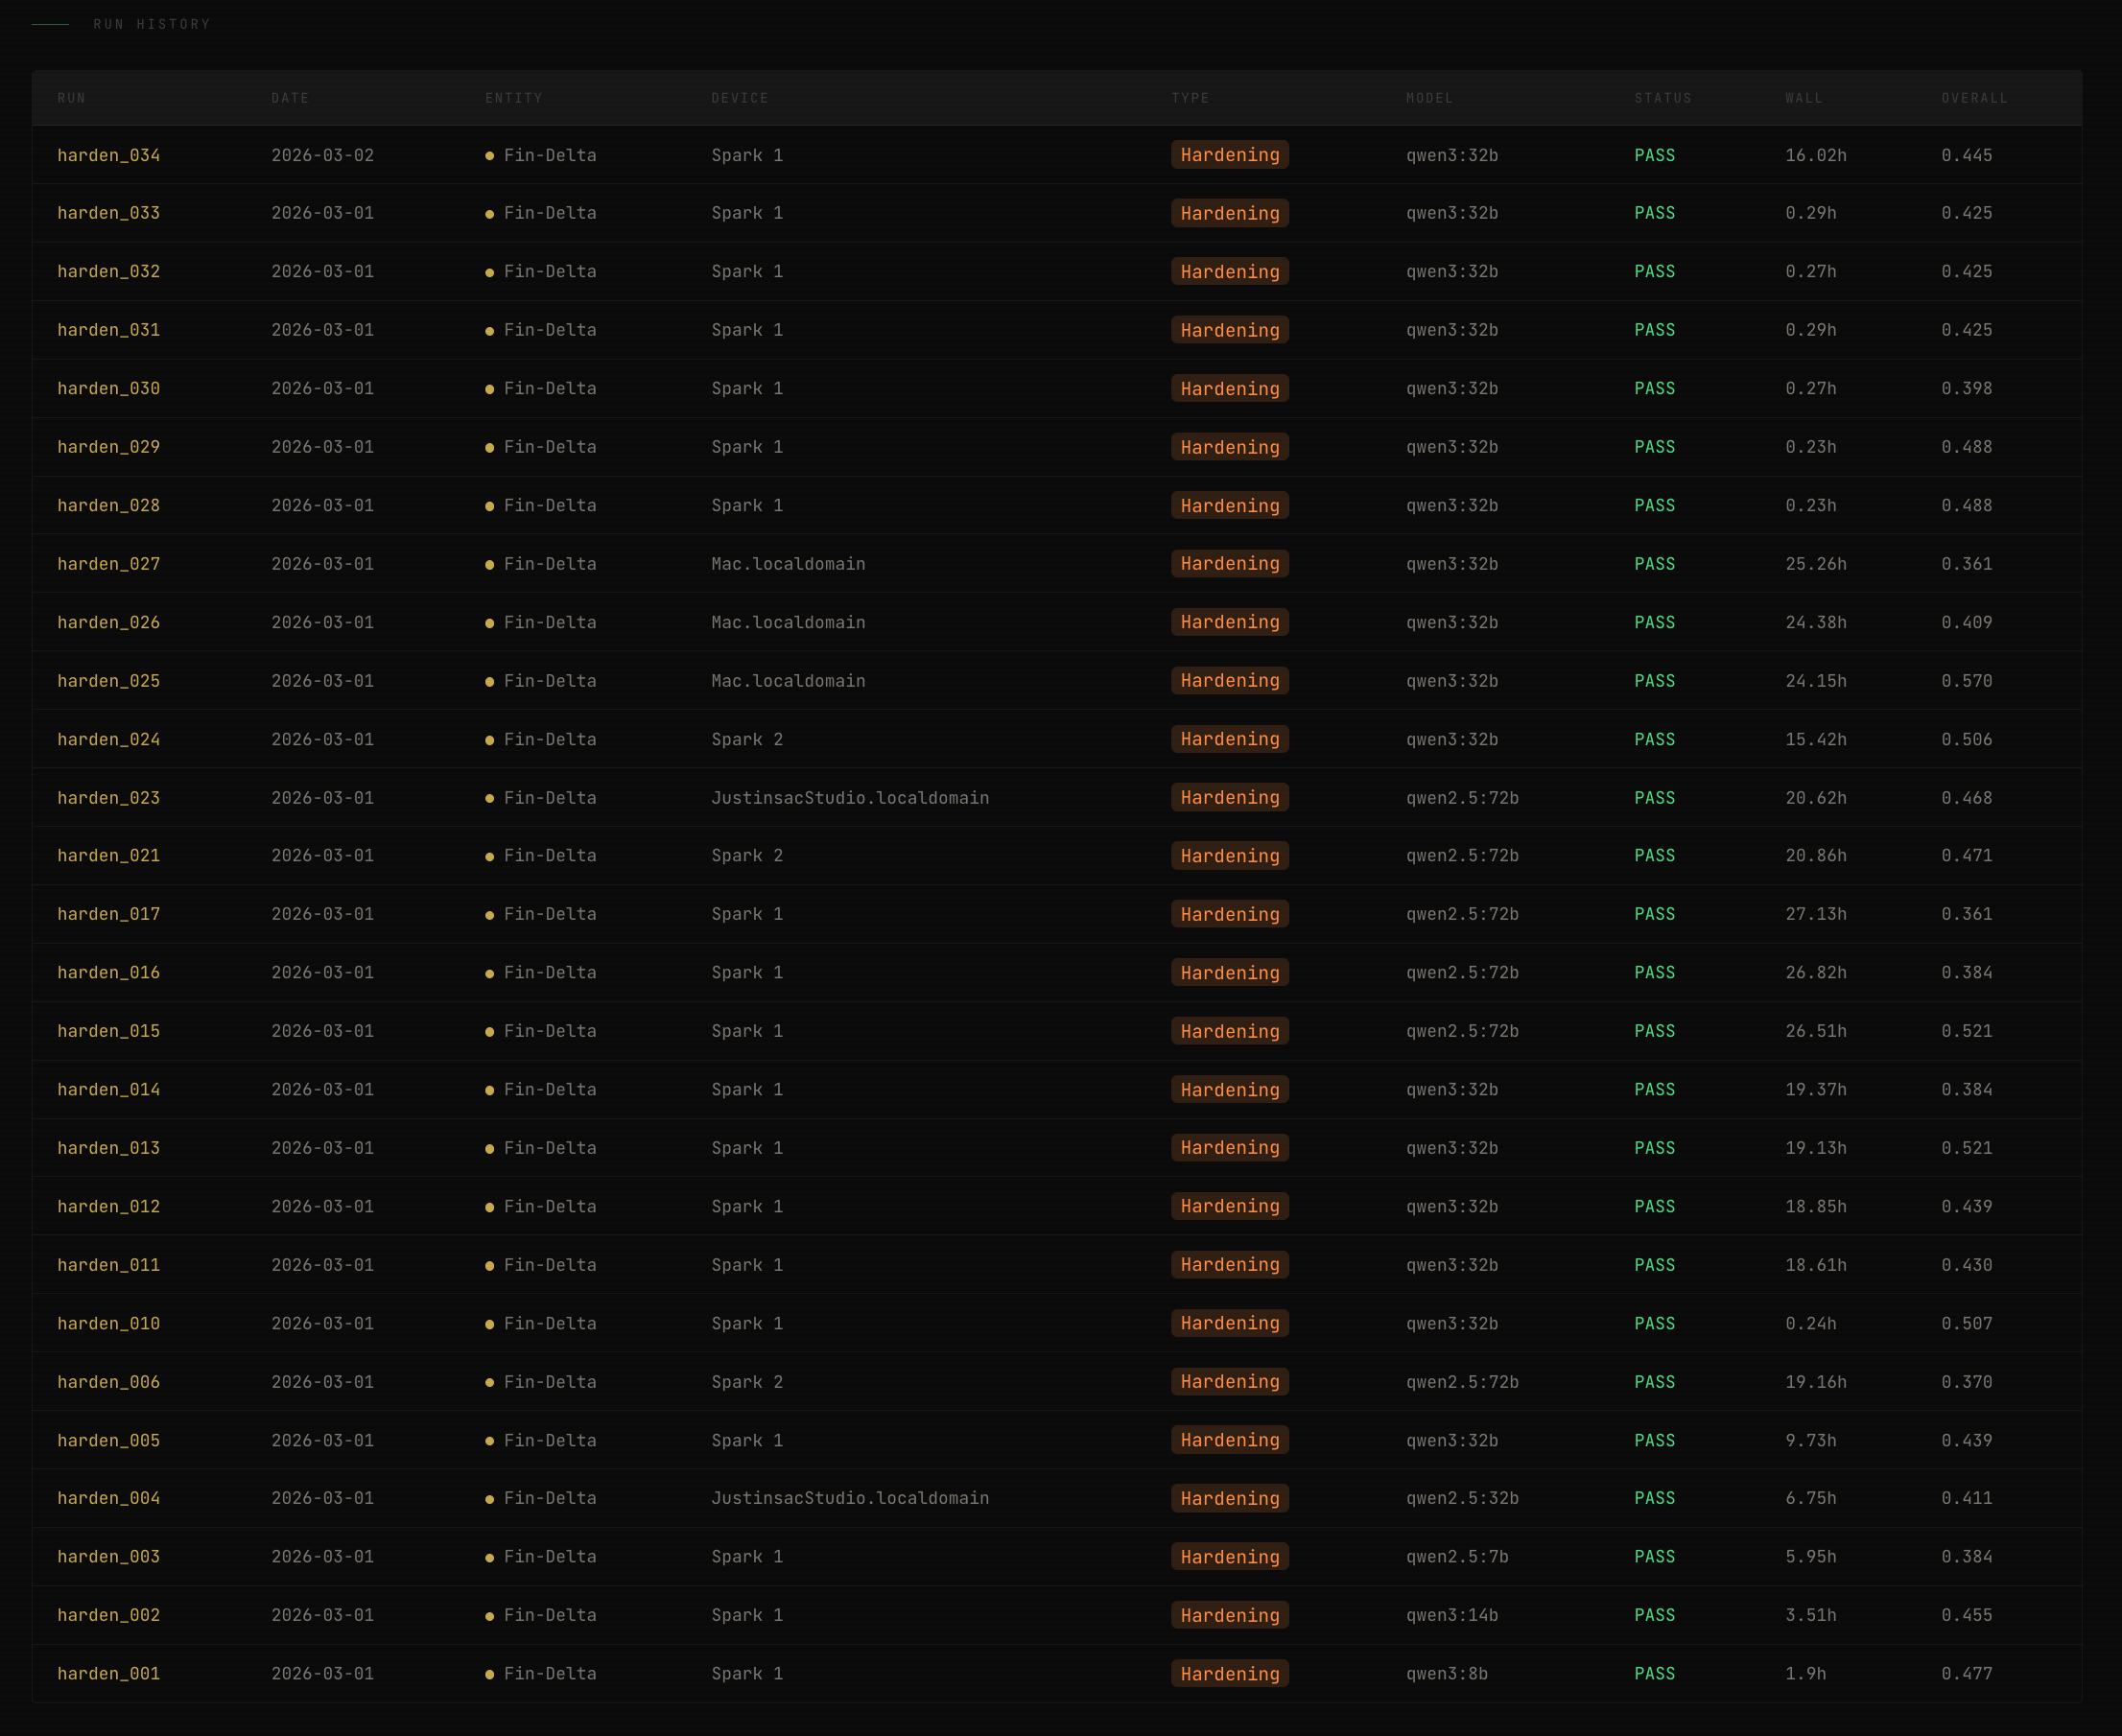Sort by the OVERALL column header
The image size is (2122, 1736).
pyautogui.click(x=1974, y=98)
